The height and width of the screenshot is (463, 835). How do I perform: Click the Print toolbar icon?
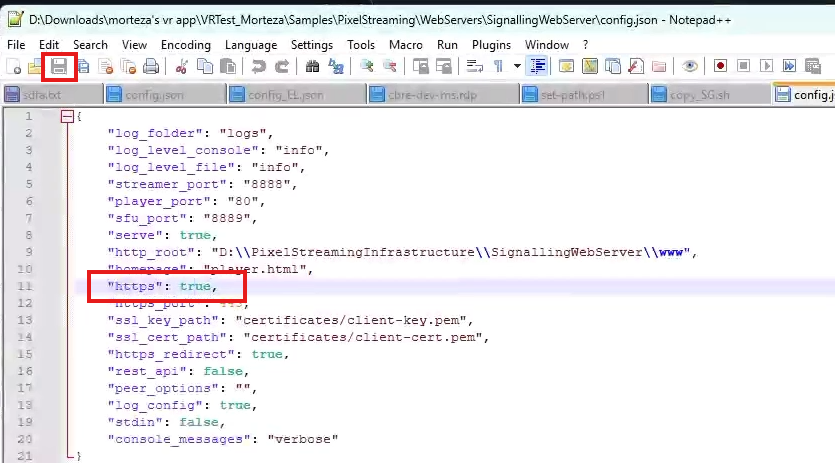(150, 67)
